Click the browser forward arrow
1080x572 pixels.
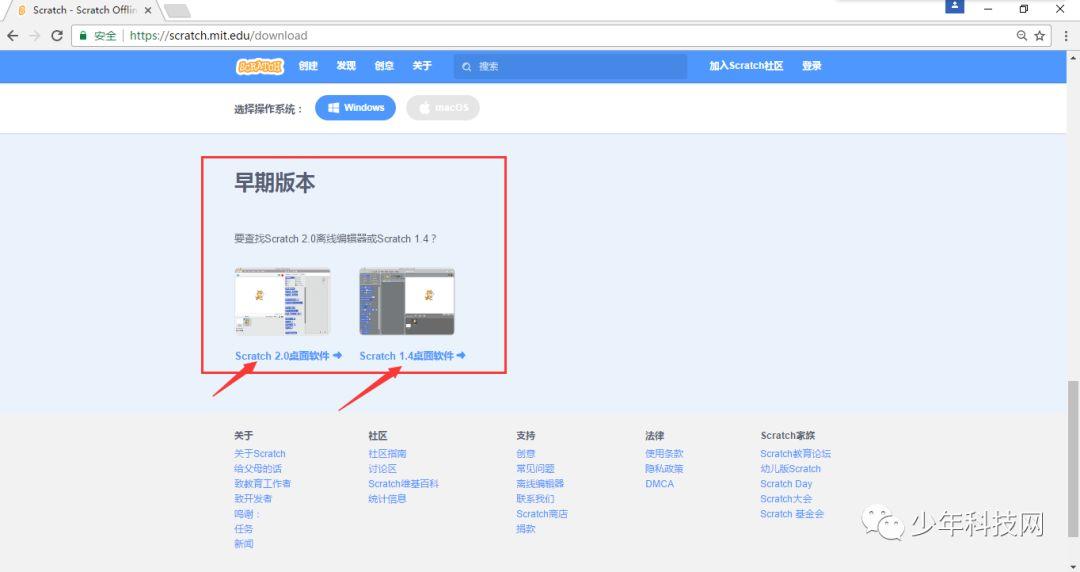point(34,36)
